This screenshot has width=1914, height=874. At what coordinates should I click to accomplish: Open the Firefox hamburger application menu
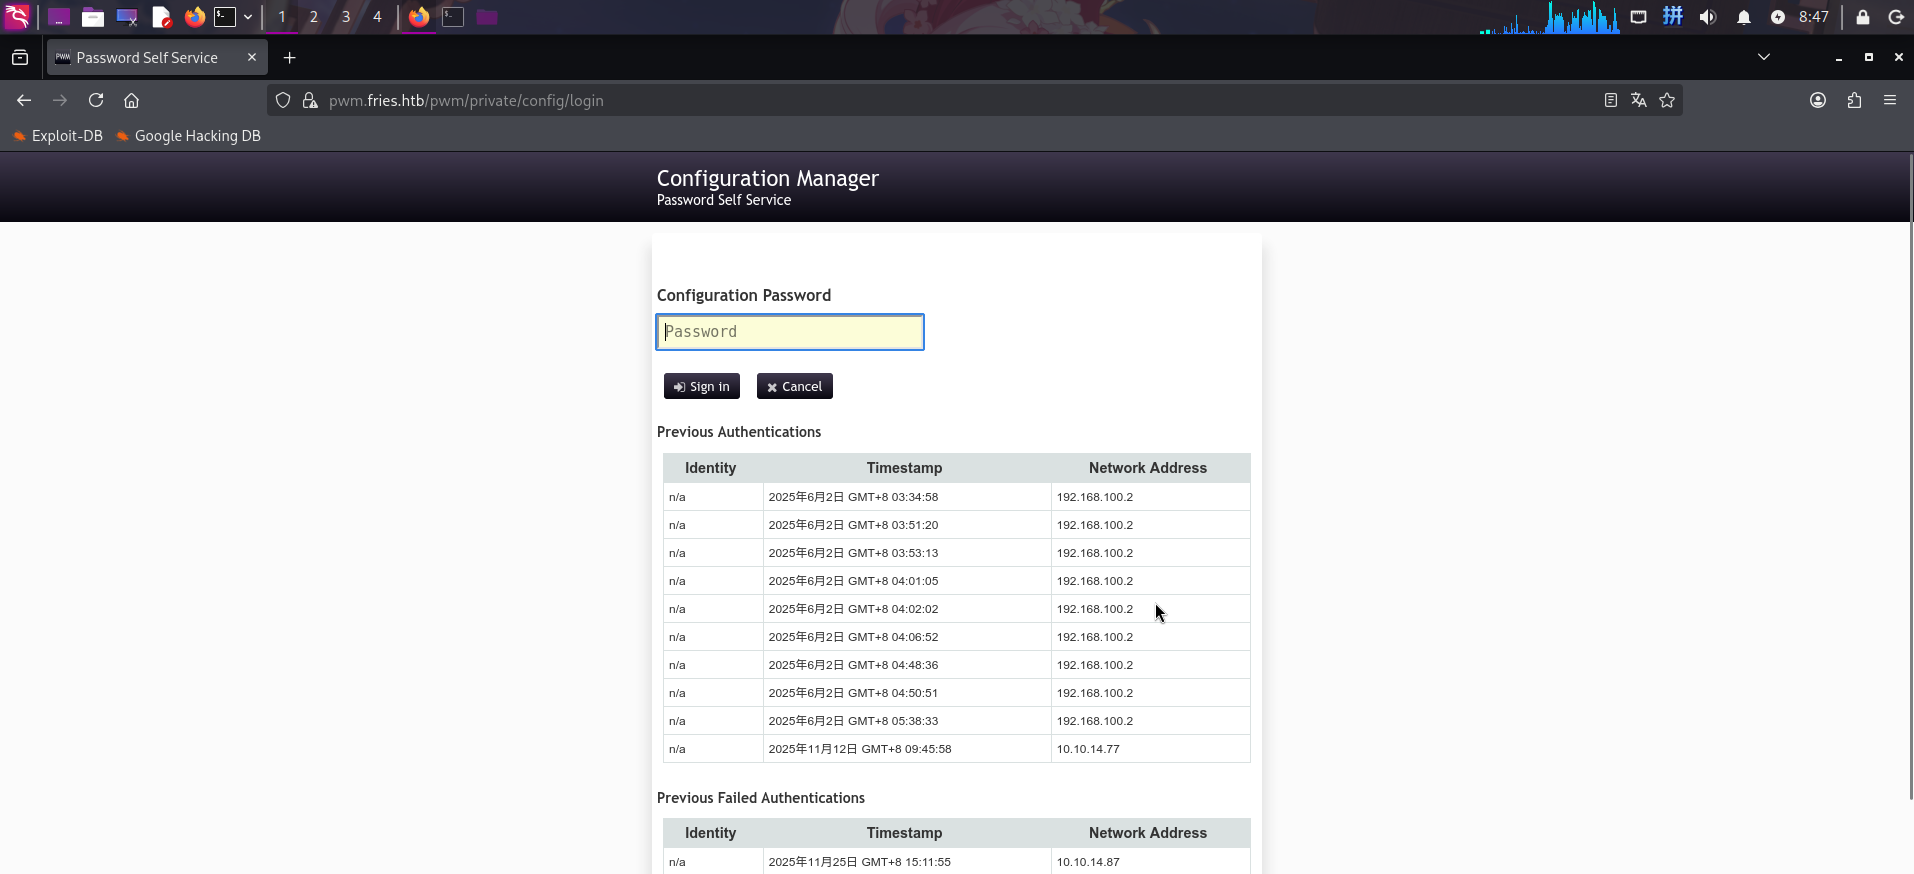[x=1890, y=100]
